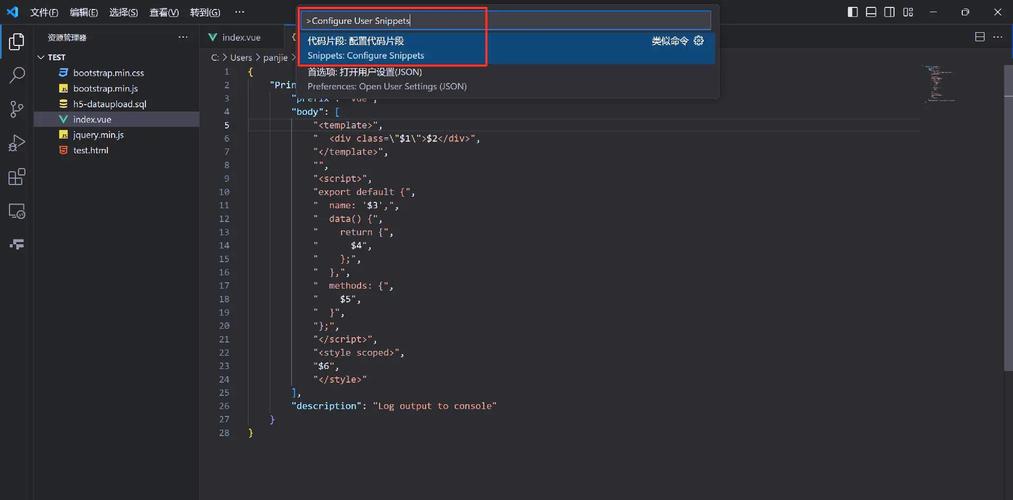Open the title bar overflow menu ellipsis
The width and height of the screenshot is (1013, 500).
(240, 12)
